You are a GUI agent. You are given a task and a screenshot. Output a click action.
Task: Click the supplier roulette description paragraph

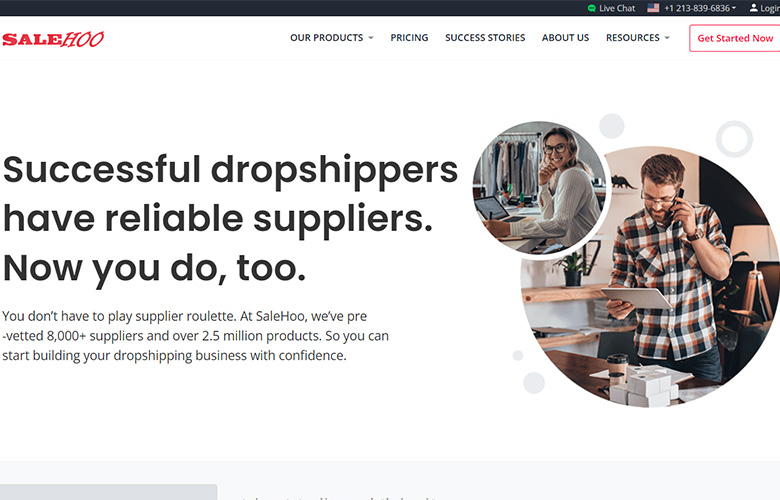(195, 336)
